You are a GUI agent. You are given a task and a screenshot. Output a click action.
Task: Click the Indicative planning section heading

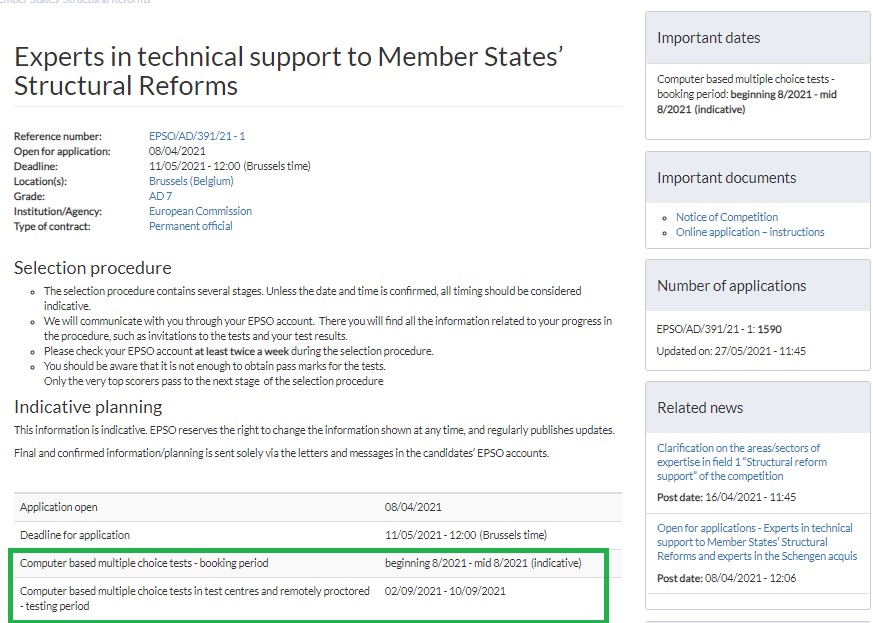(x=88, y=407)
